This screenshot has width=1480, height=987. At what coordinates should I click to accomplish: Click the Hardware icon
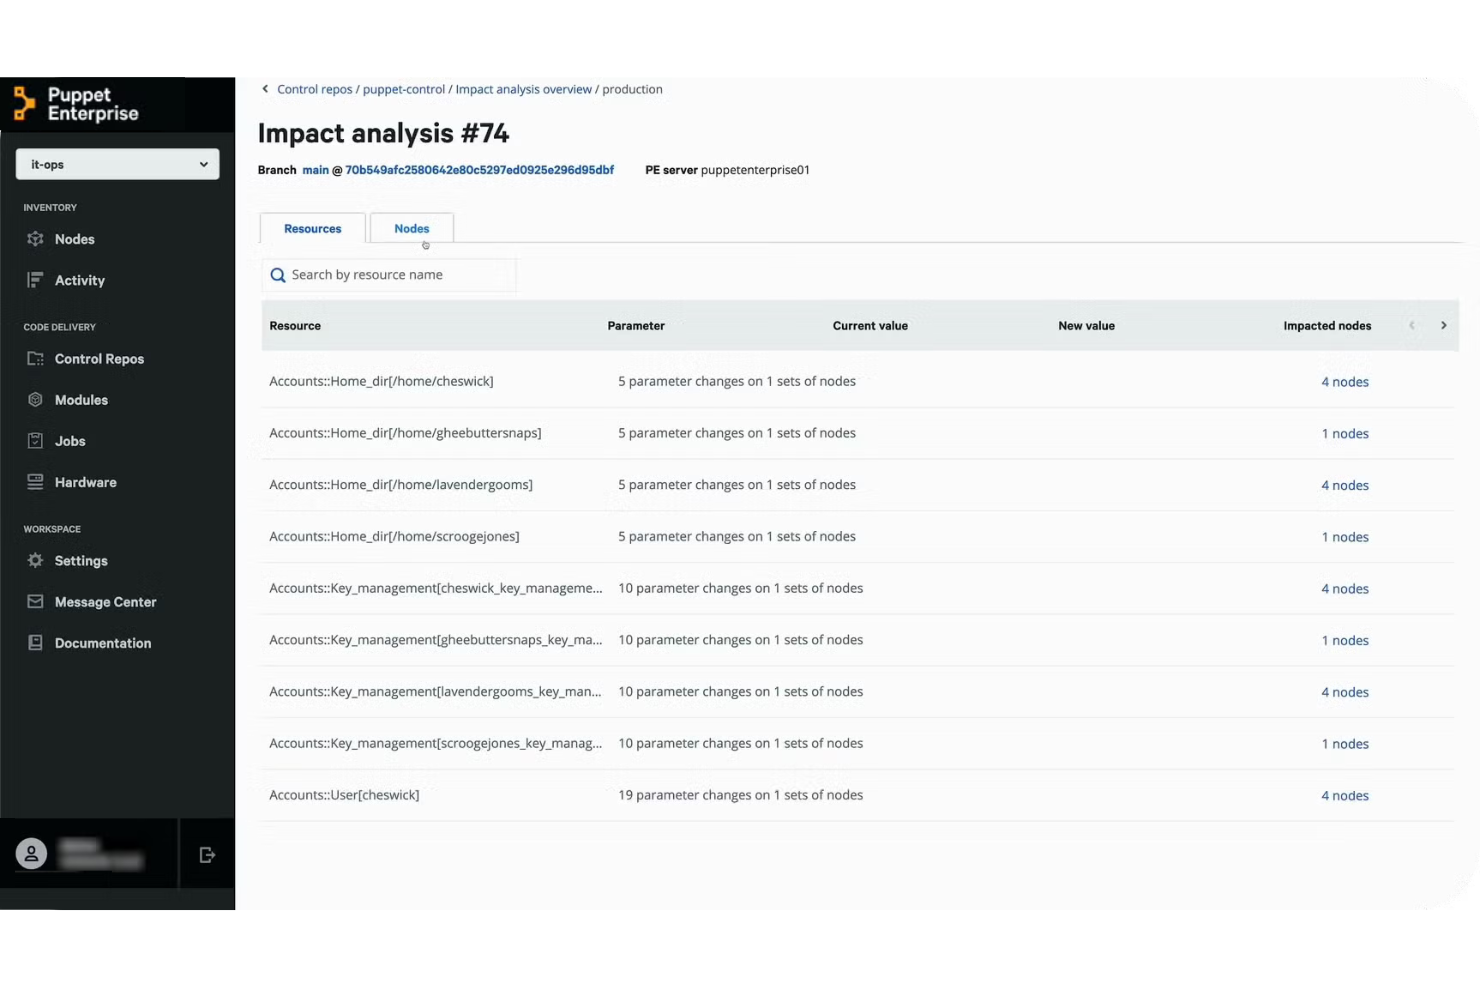[34, 481]
